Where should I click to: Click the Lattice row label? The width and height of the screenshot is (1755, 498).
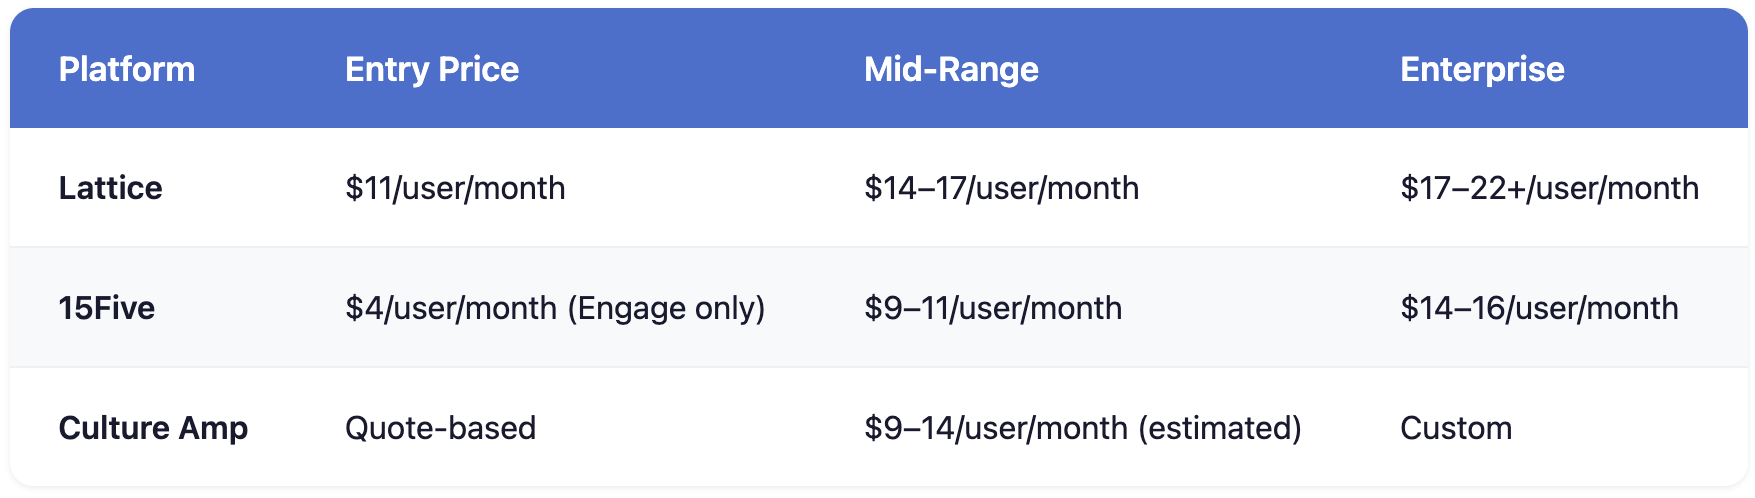click(110, 188)
